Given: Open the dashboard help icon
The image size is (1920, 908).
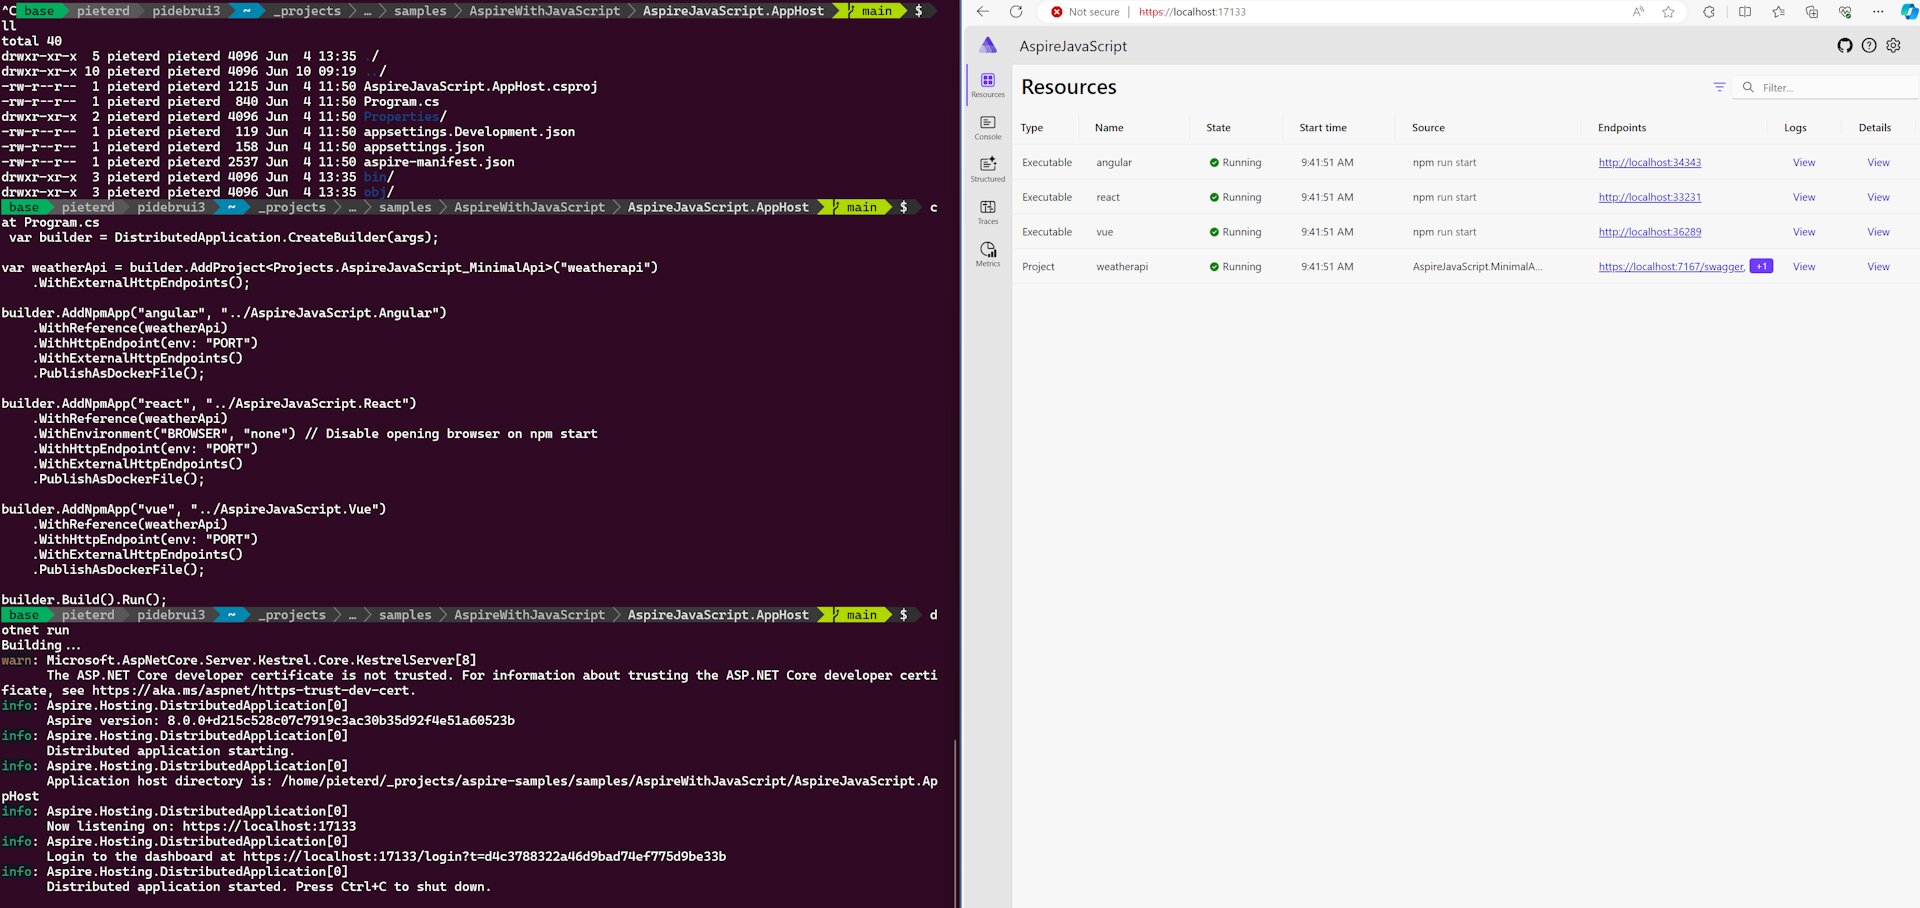Looking at the screenshot, I should click(1869, 45).
